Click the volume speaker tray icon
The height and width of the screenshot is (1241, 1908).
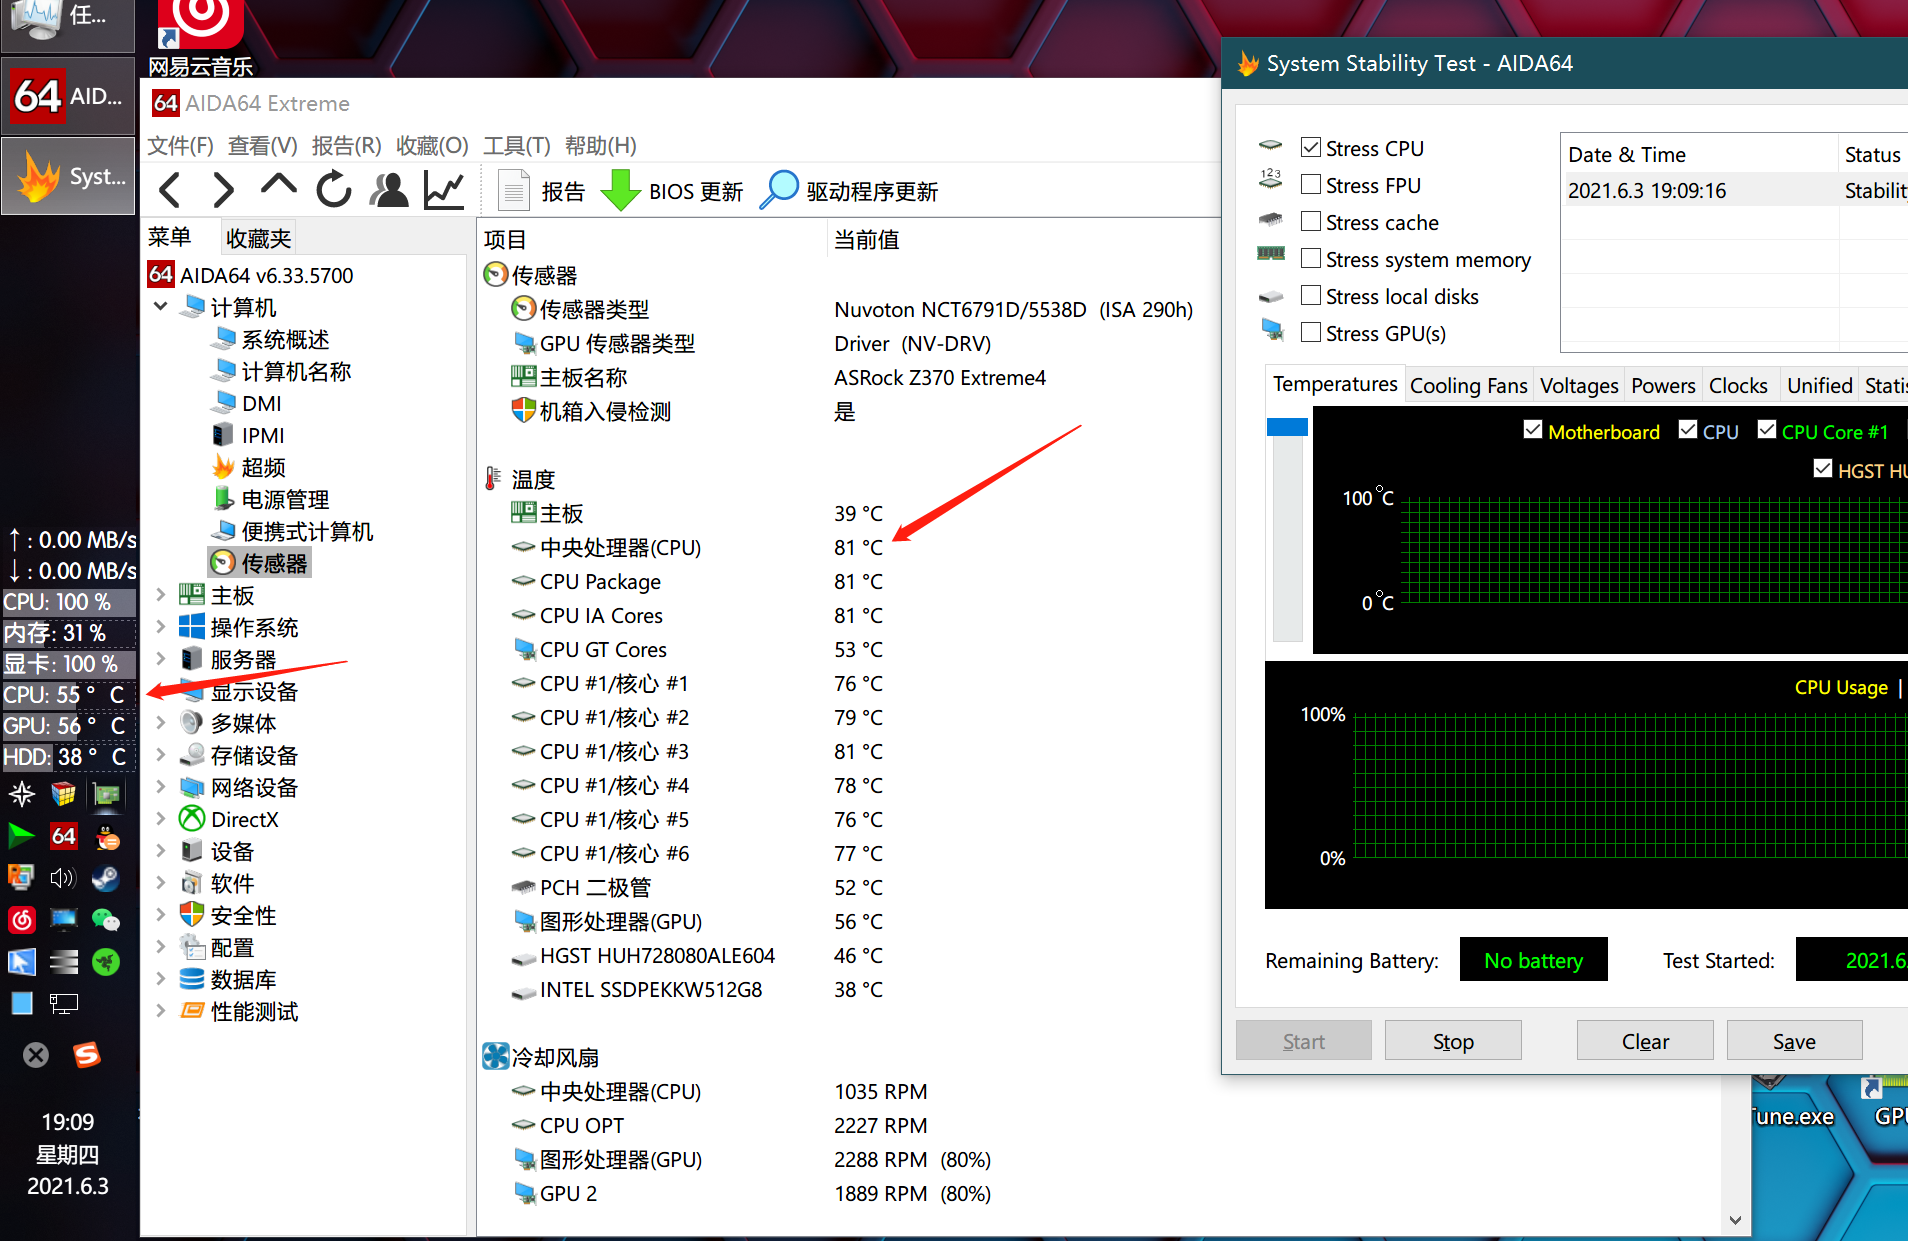click(64, 878)
